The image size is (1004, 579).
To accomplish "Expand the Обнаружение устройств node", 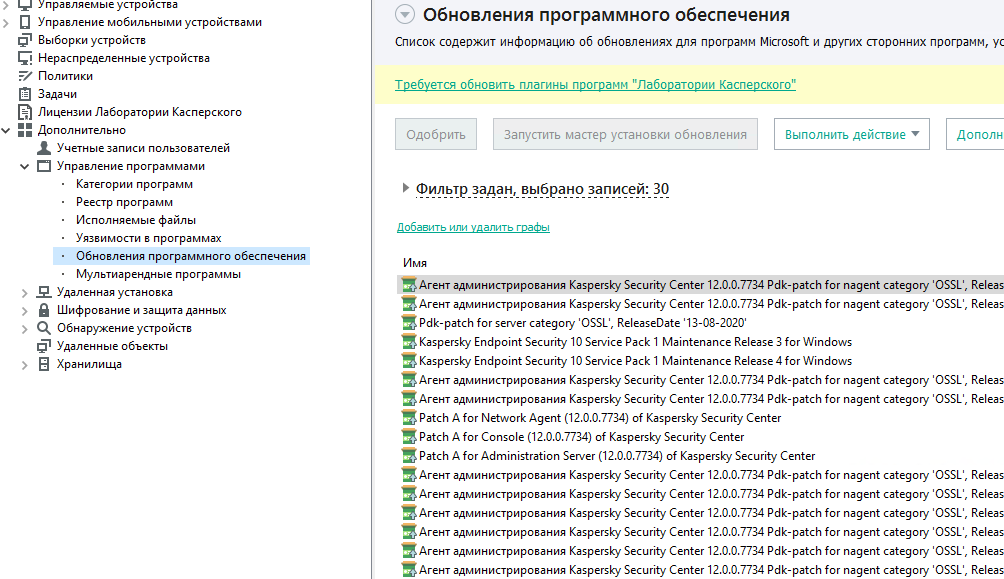I will point(24,329).
